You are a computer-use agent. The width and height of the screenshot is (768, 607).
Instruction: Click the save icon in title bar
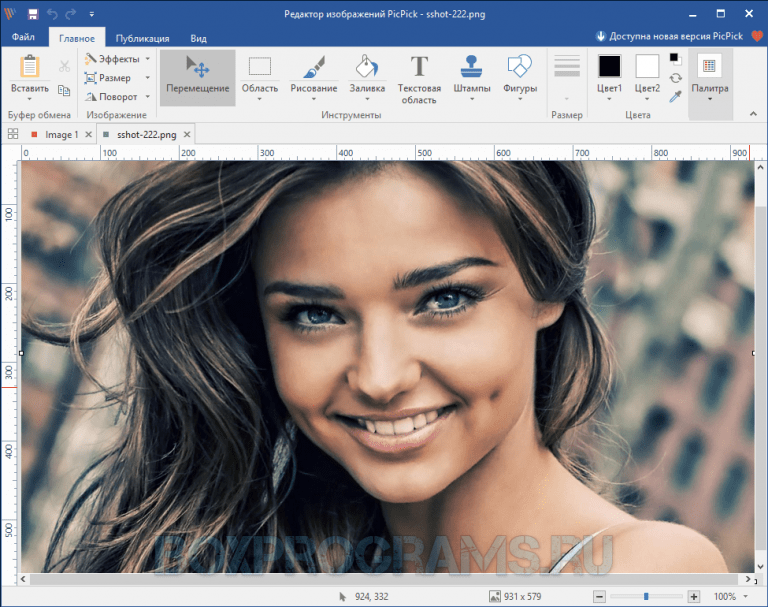click(33, 15)
